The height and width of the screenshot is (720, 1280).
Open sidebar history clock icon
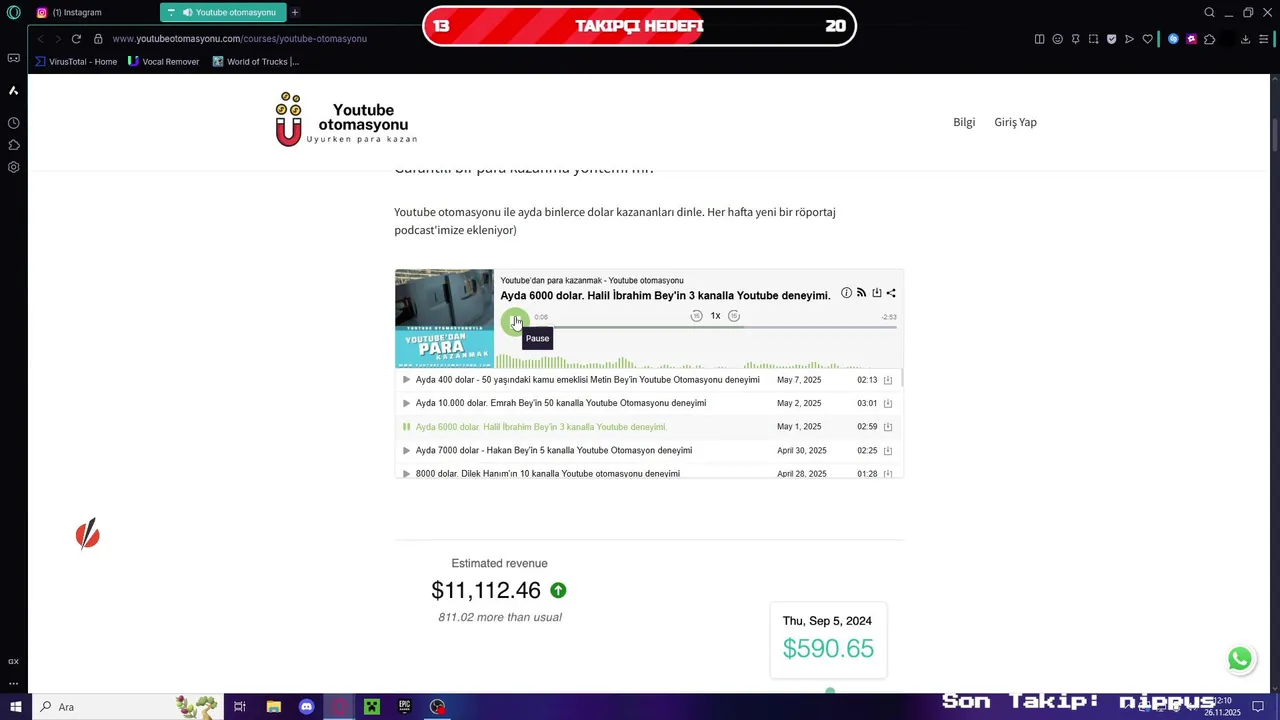point(13,123)
